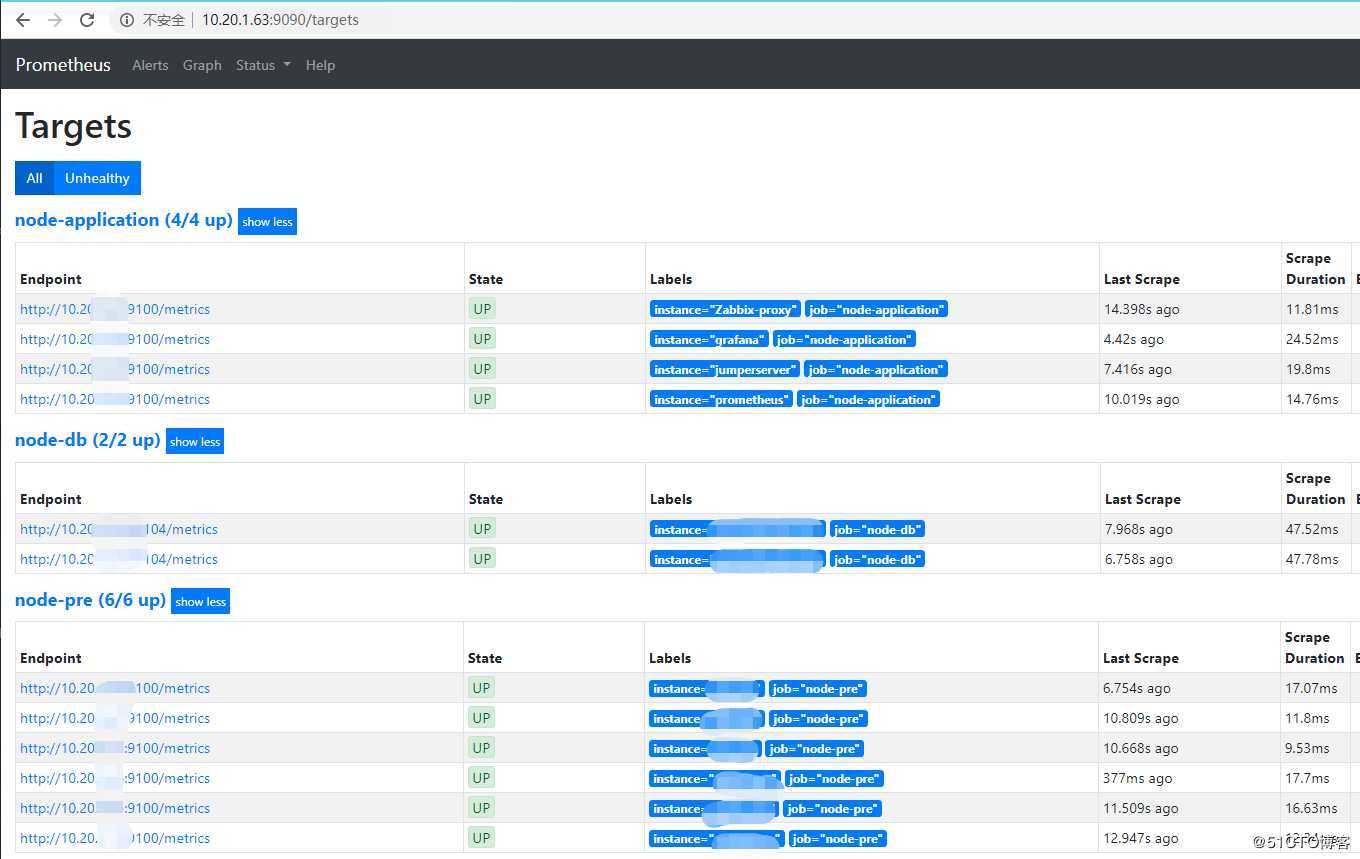
Task: Collapse node-application with show less
Action: point(267,222)
